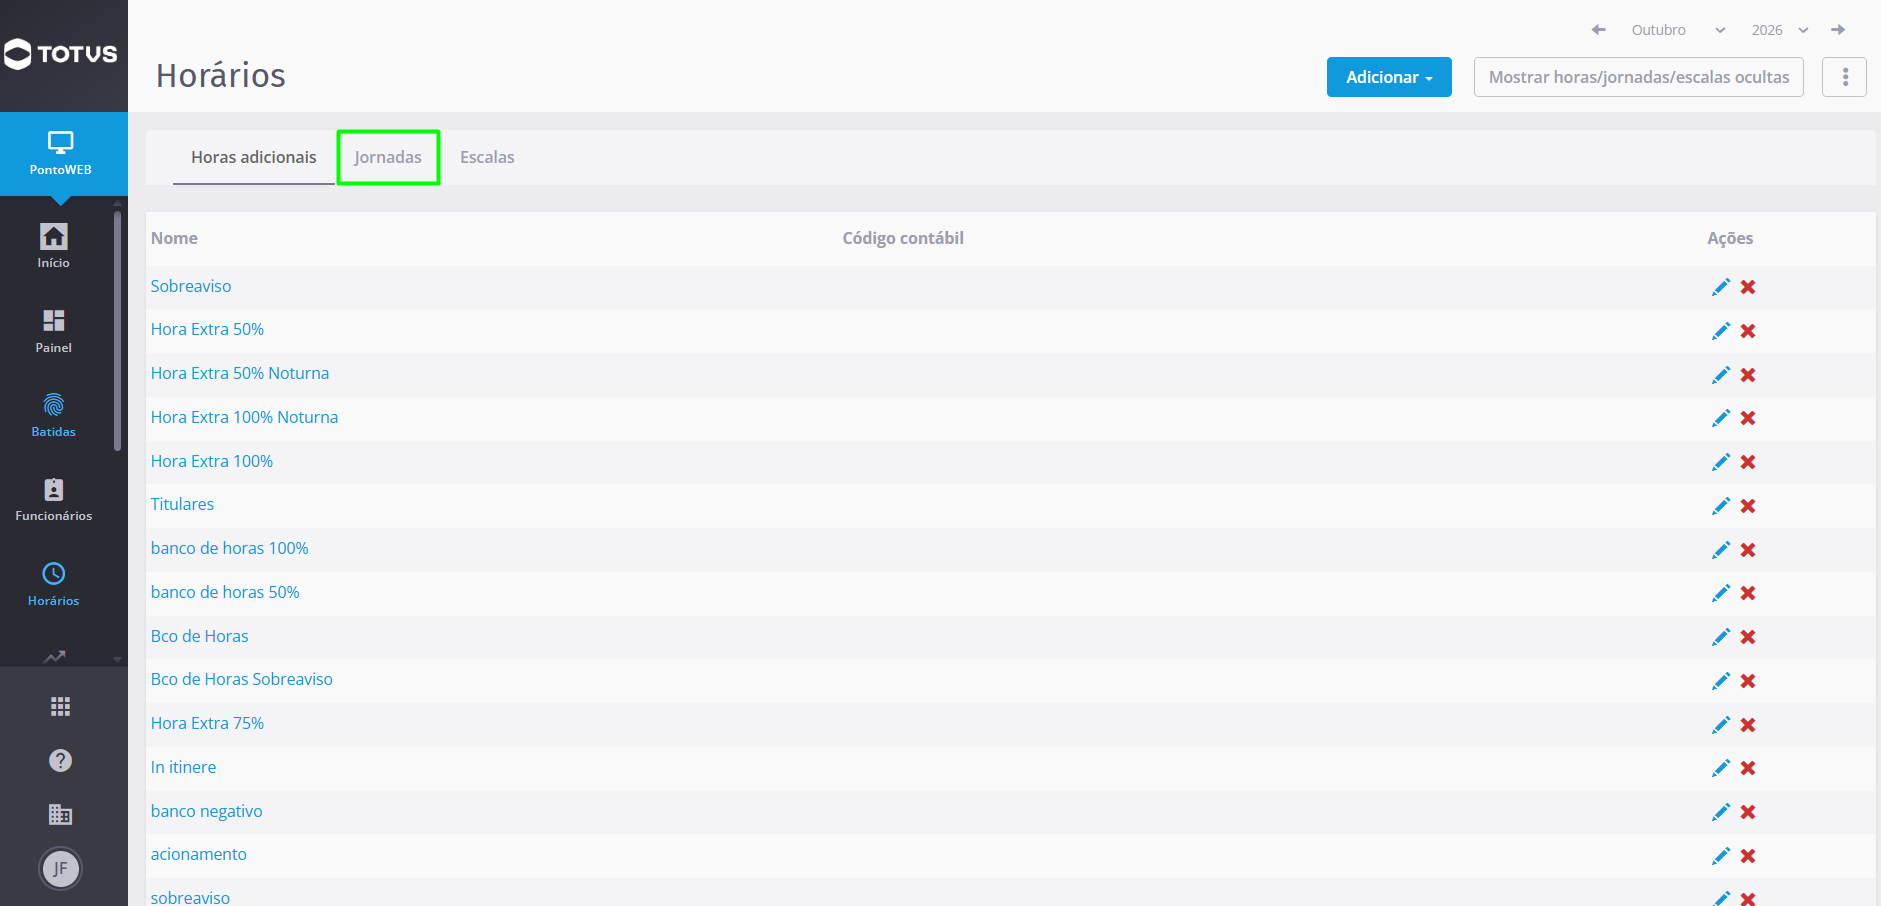The image size is (1881, 906).
Task: Open the JF user avatar
Action: tap(60, 868)
